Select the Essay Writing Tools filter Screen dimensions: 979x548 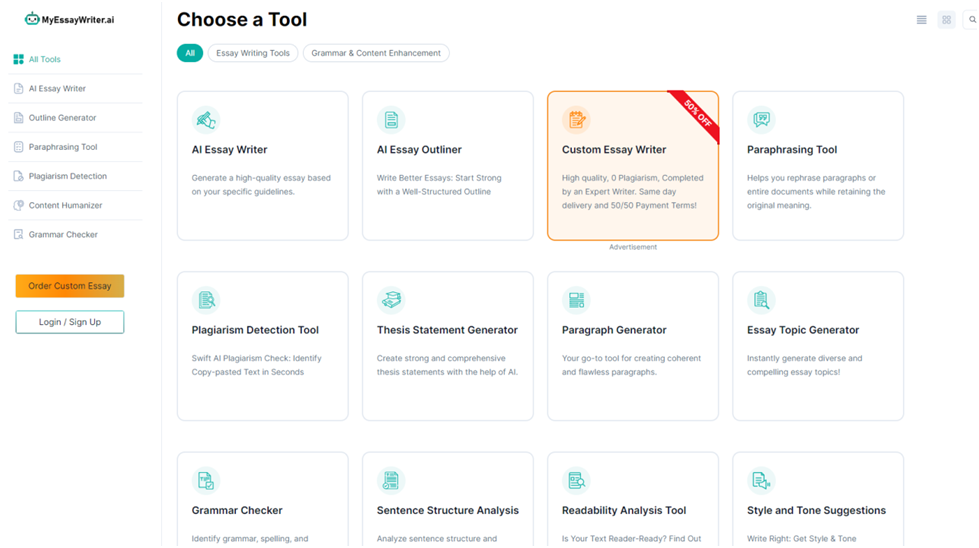253,53
